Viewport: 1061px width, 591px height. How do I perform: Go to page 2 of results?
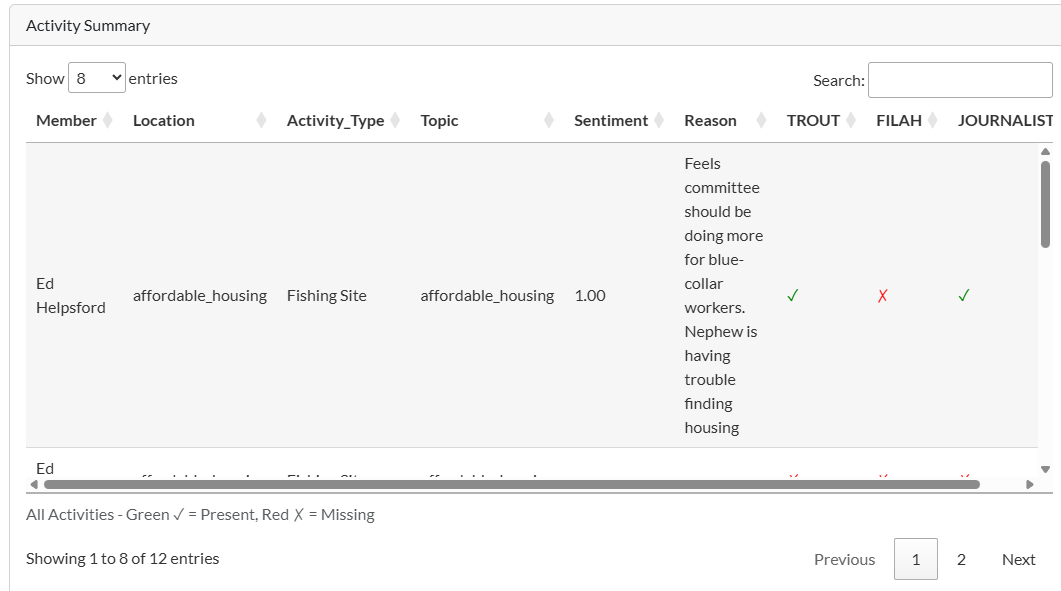coord(961,560)
